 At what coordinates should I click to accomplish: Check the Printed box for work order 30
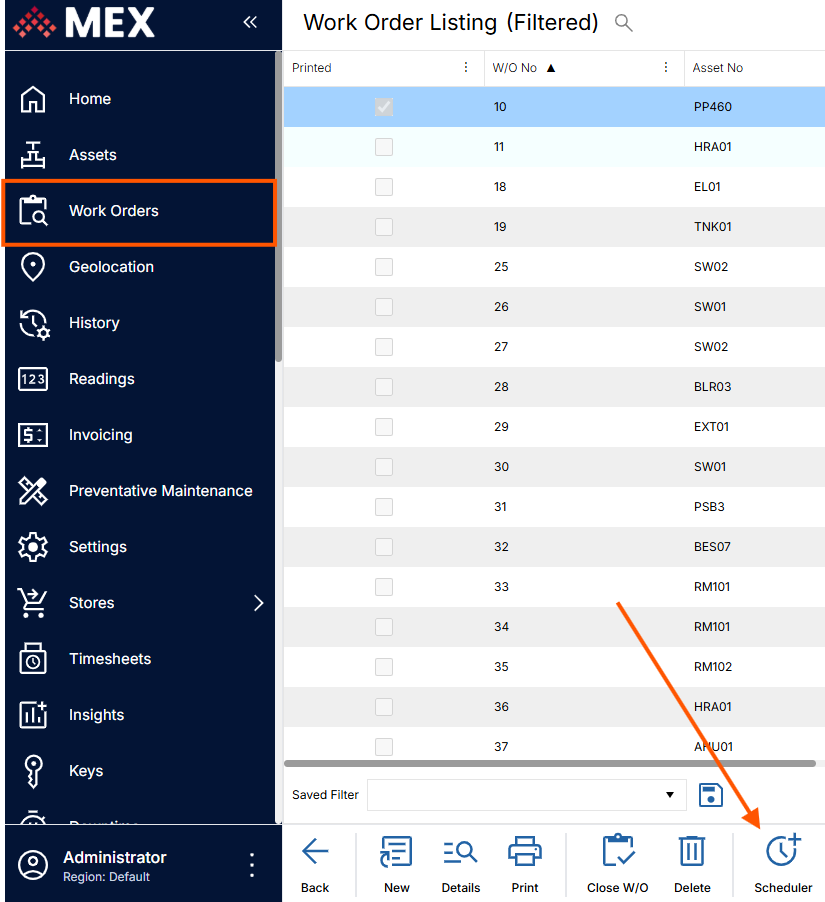pos(384,467)
